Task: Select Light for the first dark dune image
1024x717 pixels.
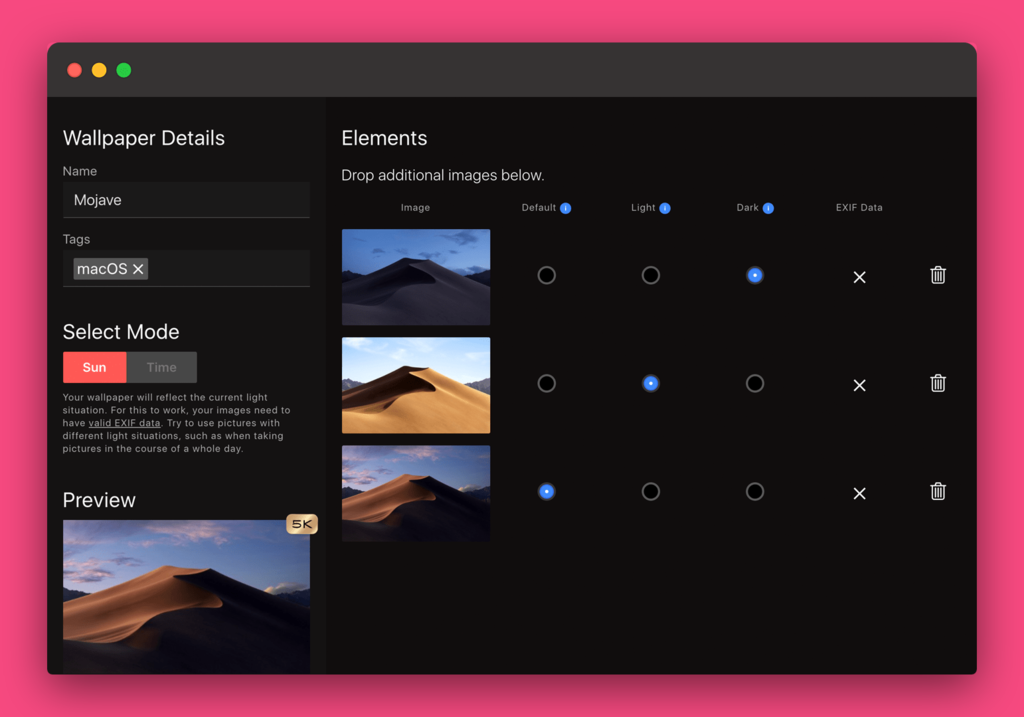Action: pyautogui.click(x=650, y=275)
